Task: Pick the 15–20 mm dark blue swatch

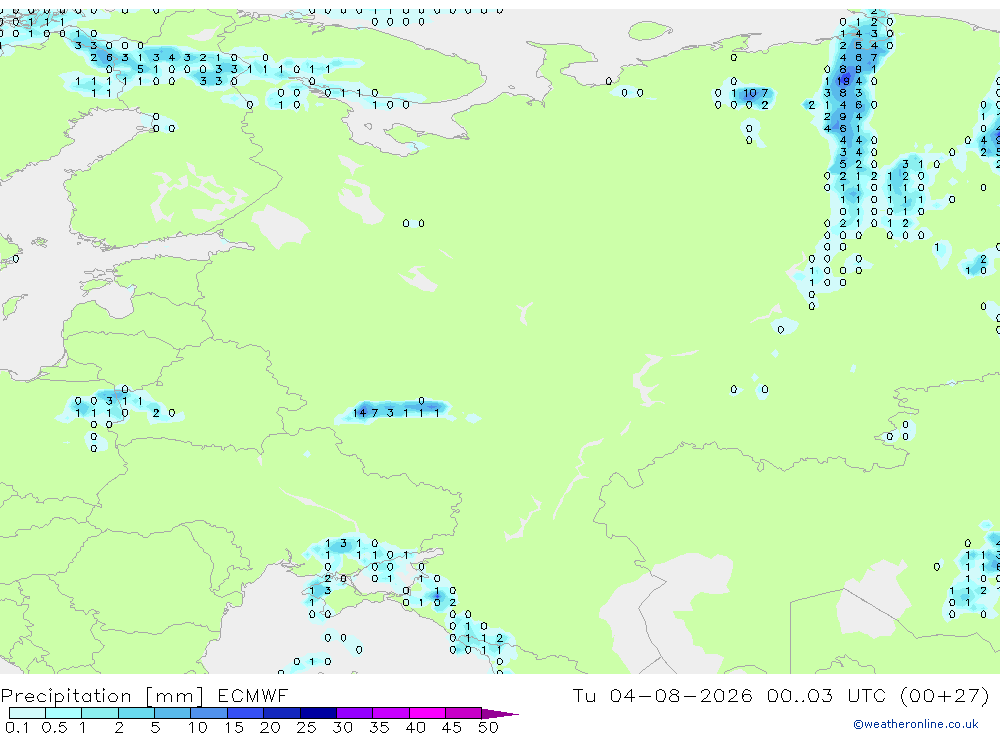Action: [245, 713]
